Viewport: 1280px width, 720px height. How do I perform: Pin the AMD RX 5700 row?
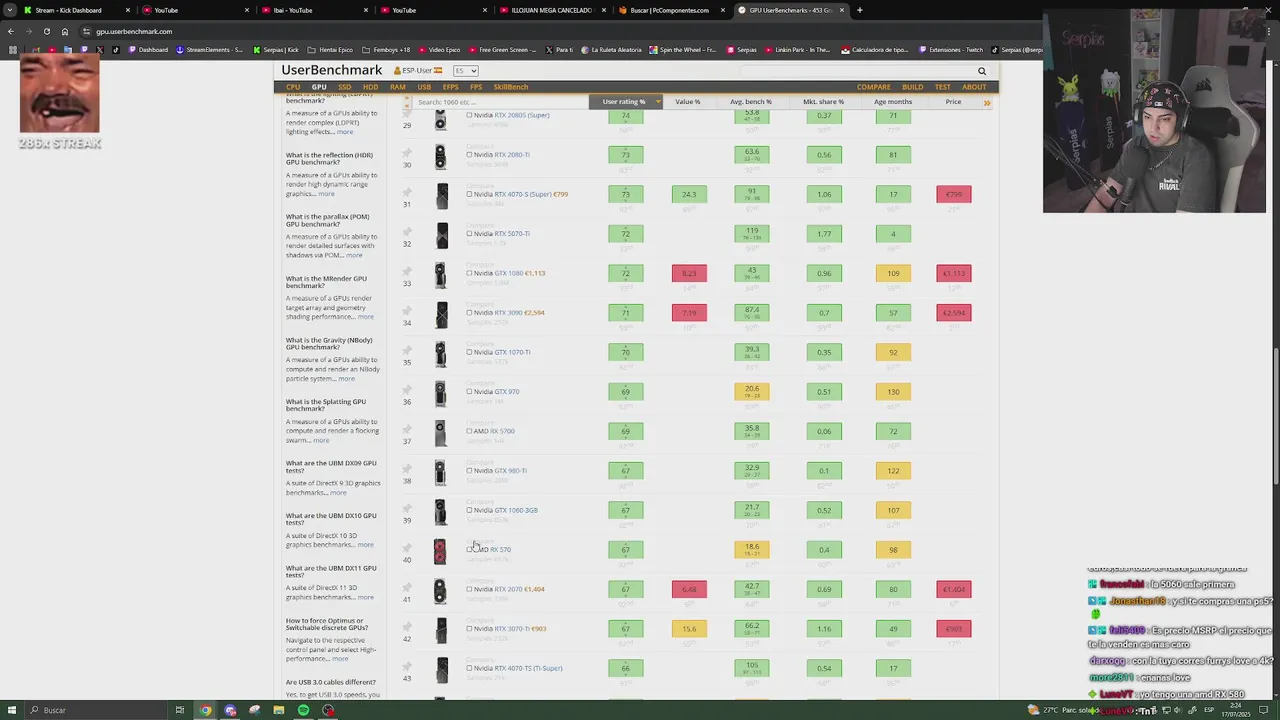pyautogui.click(x=407, y=430)
